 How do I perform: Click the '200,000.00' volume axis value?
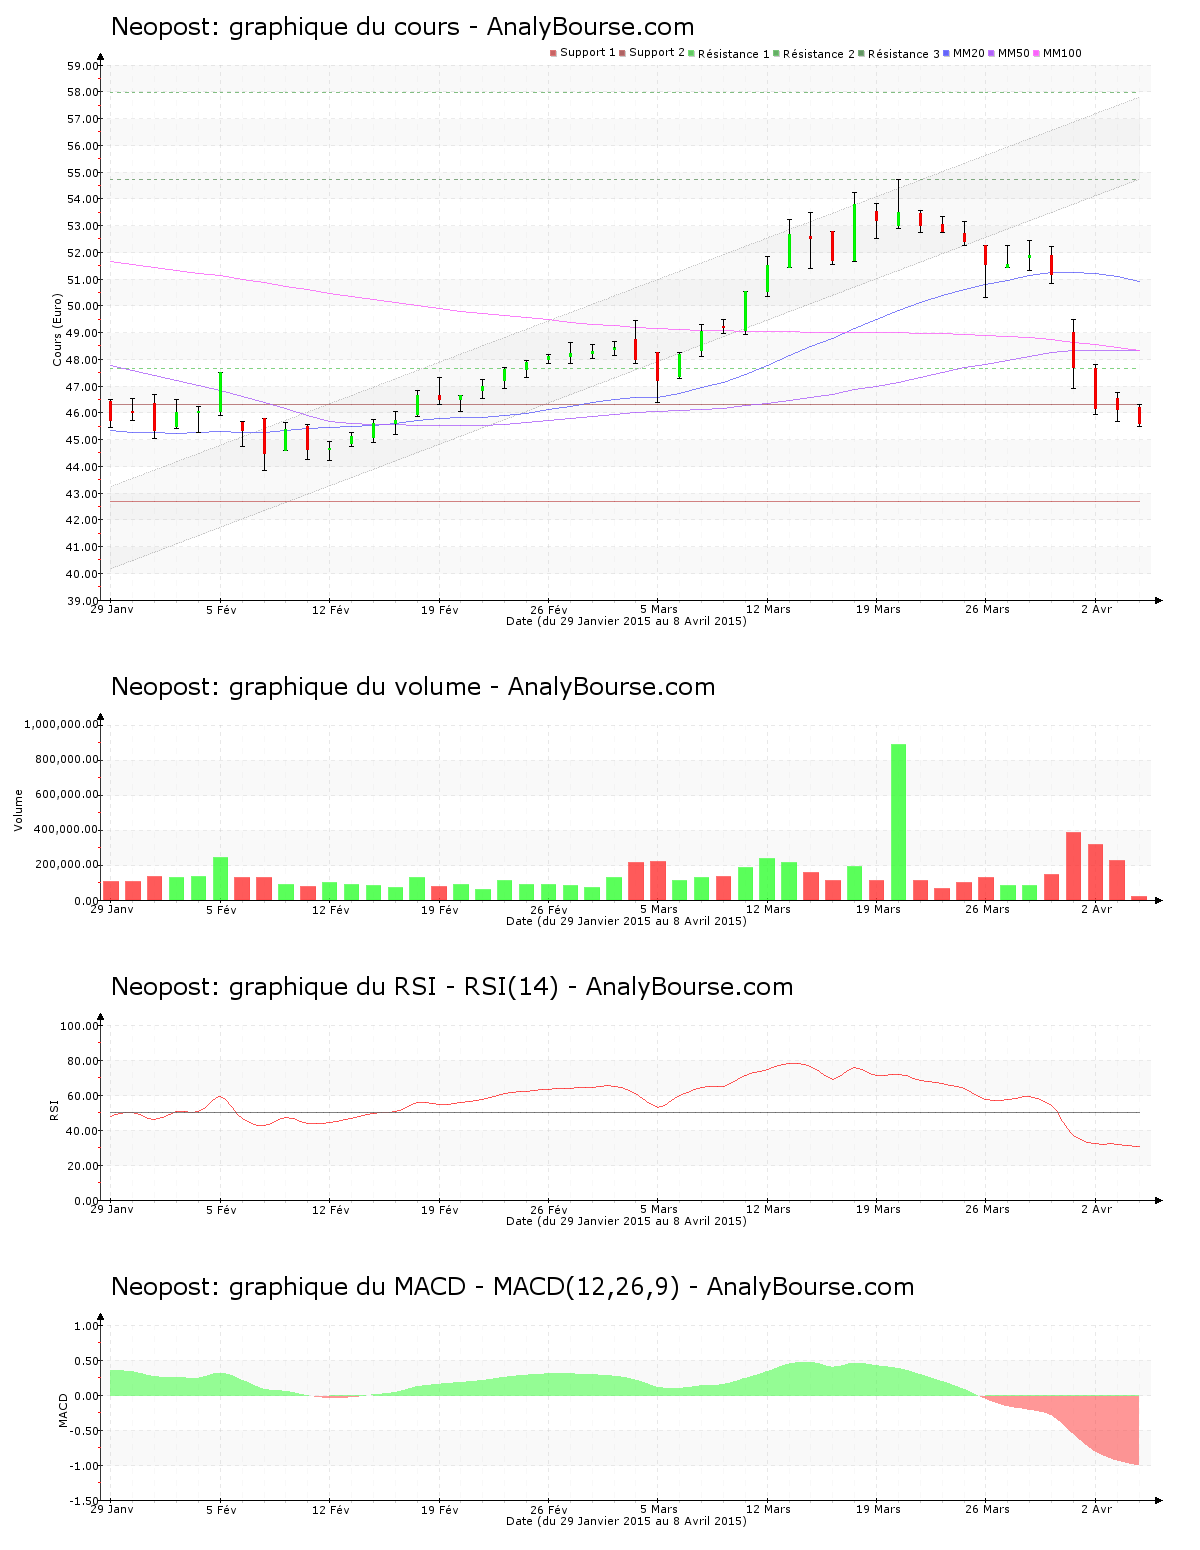(x=66, y=865)
